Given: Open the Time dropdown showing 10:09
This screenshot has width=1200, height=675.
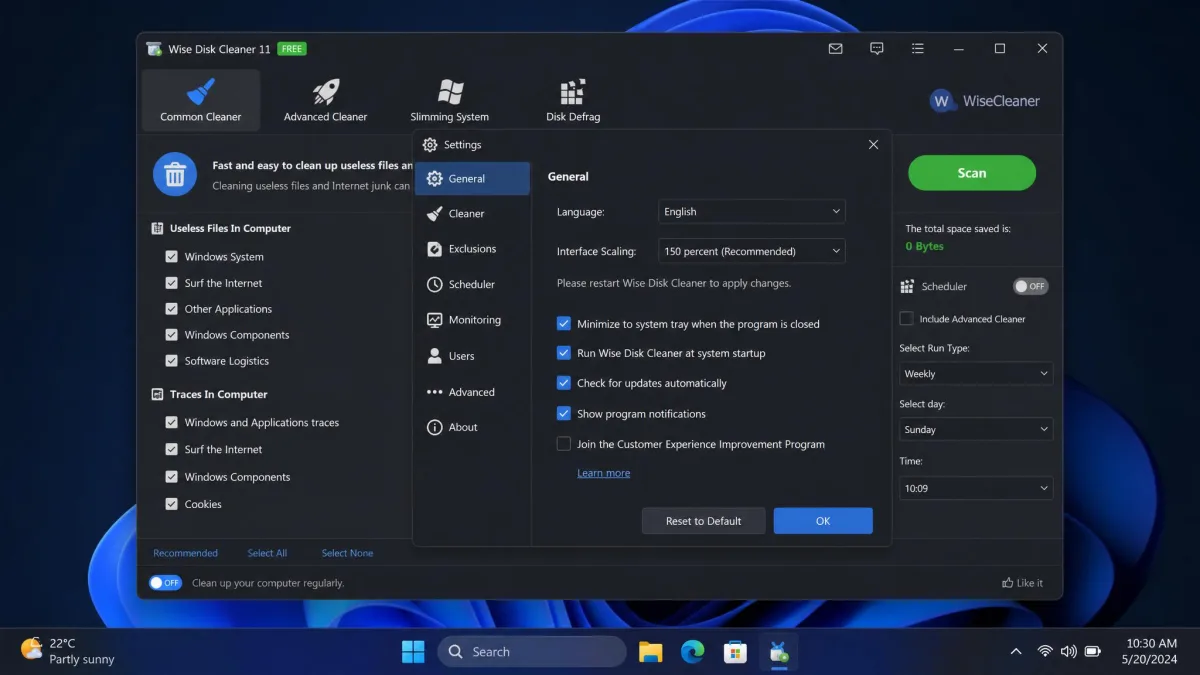Looking at the screenshot, I should pos(976,488).
